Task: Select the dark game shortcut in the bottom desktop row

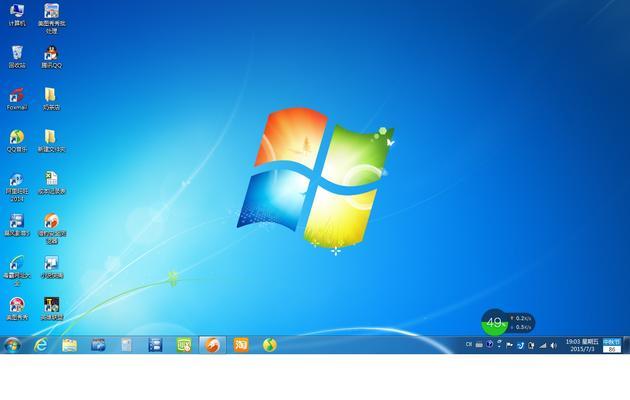Action: (51, 308)
